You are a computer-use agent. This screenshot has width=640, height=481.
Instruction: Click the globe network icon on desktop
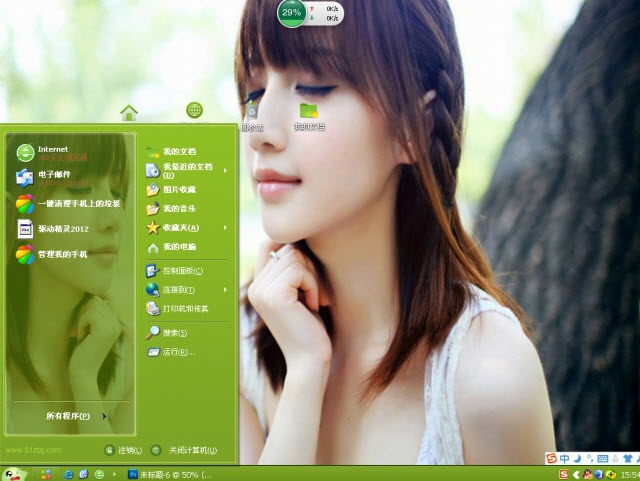[194, 110]
